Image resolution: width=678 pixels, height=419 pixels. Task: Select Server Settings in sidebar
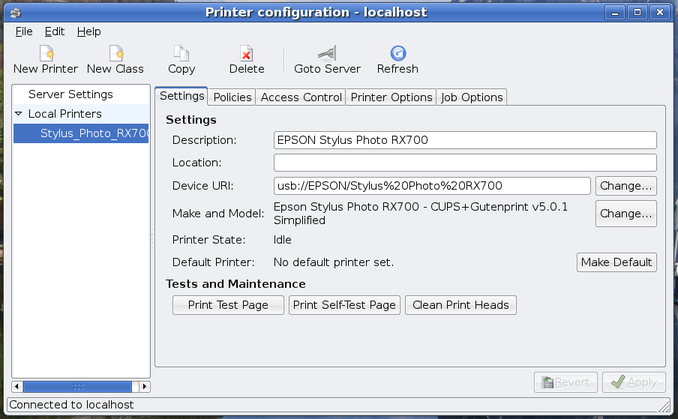[70, 94]
